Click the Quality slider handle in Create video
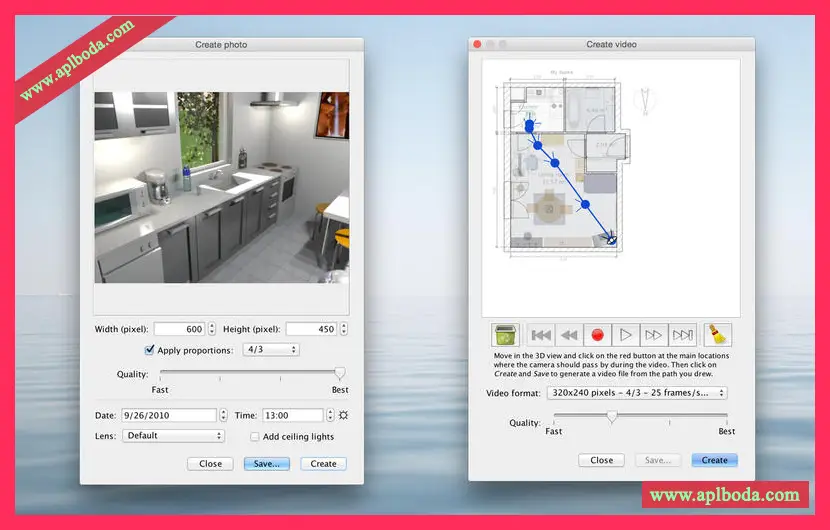830x530 pixels. click(x=612, y=417)
